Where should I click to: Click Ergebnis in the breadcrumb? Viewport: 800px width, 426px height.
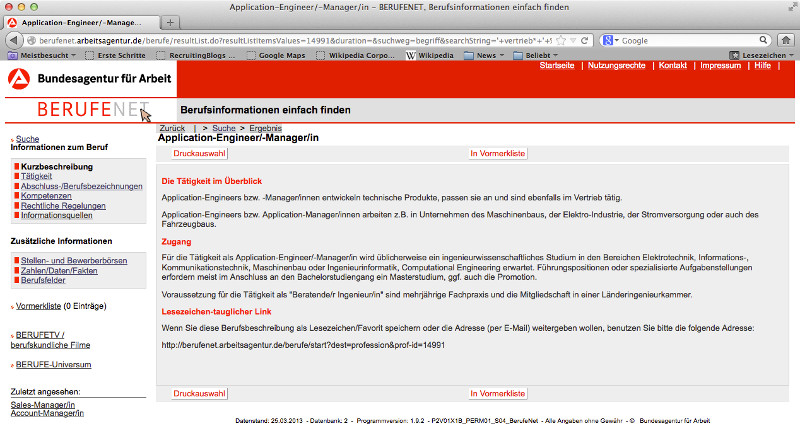[x=265, y=128]
